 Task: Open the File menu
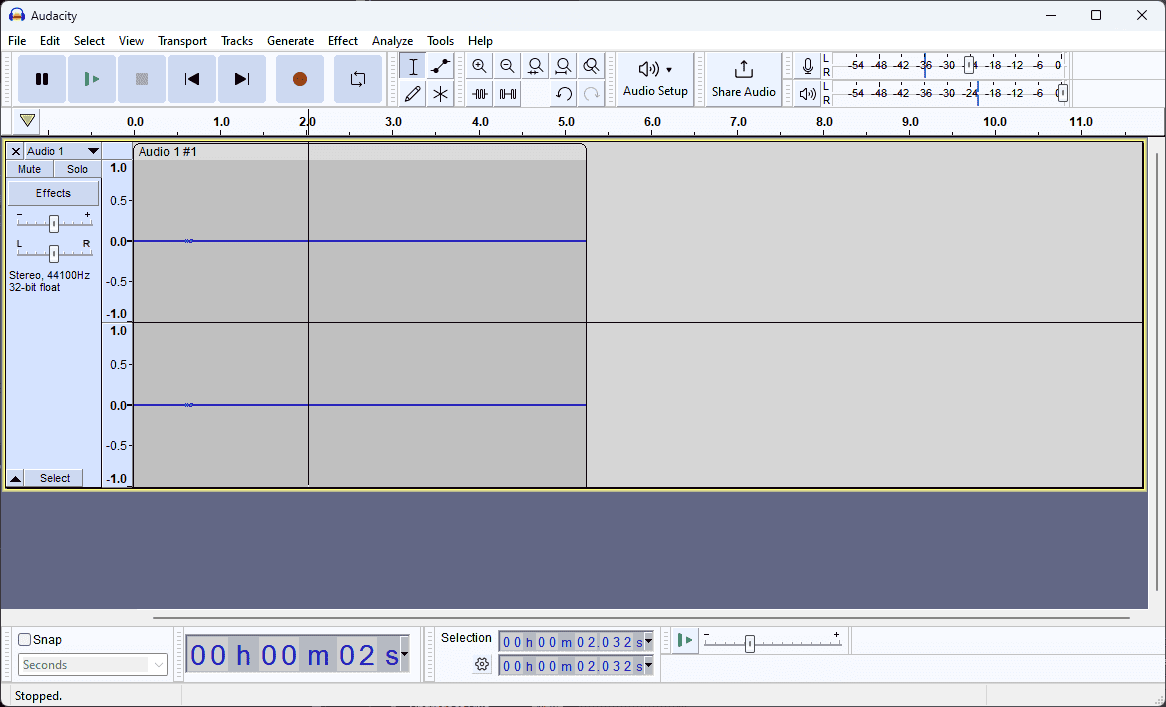[16, 41]
